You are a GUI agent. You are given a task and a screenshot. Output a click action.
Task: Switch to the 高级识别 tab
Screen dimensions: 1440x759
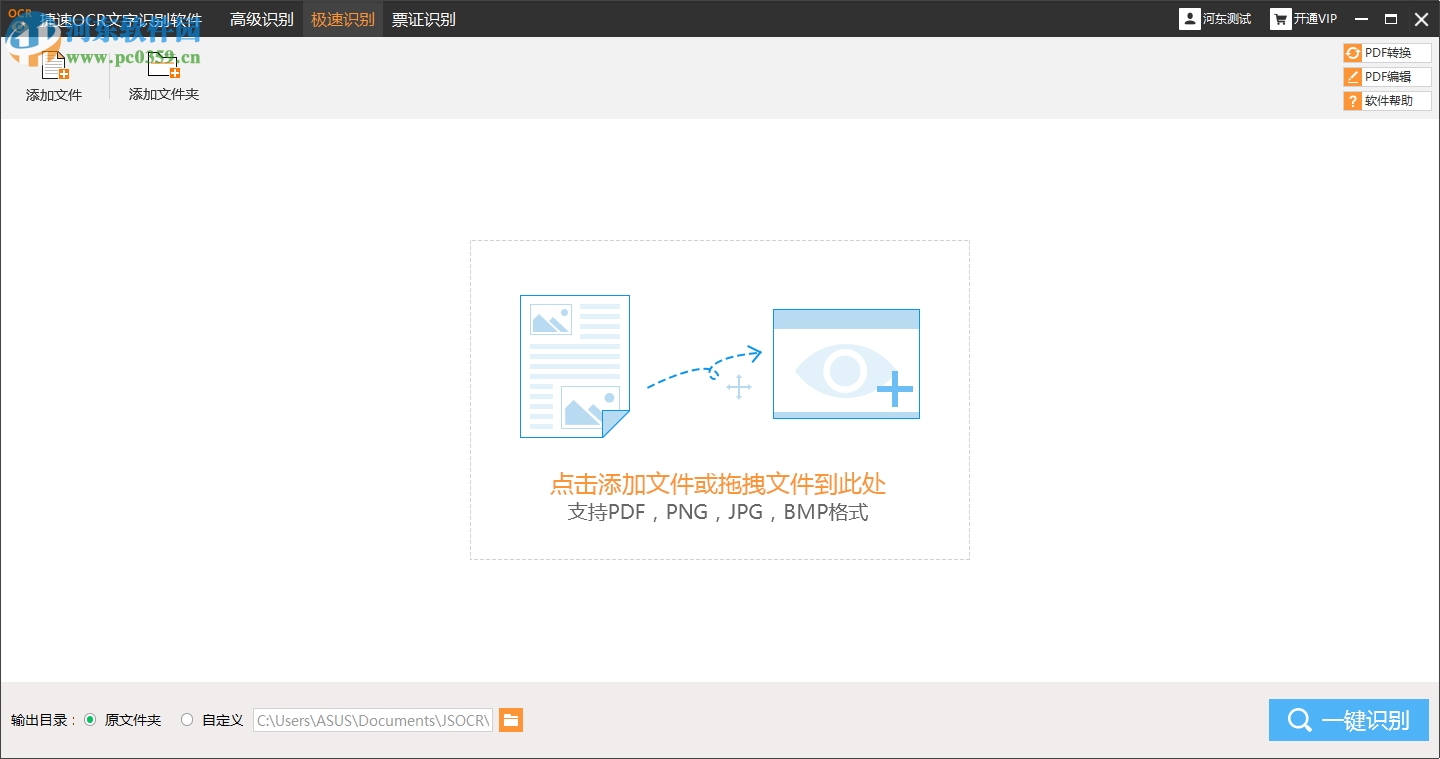pyautogui.click(x=261, y=18)
